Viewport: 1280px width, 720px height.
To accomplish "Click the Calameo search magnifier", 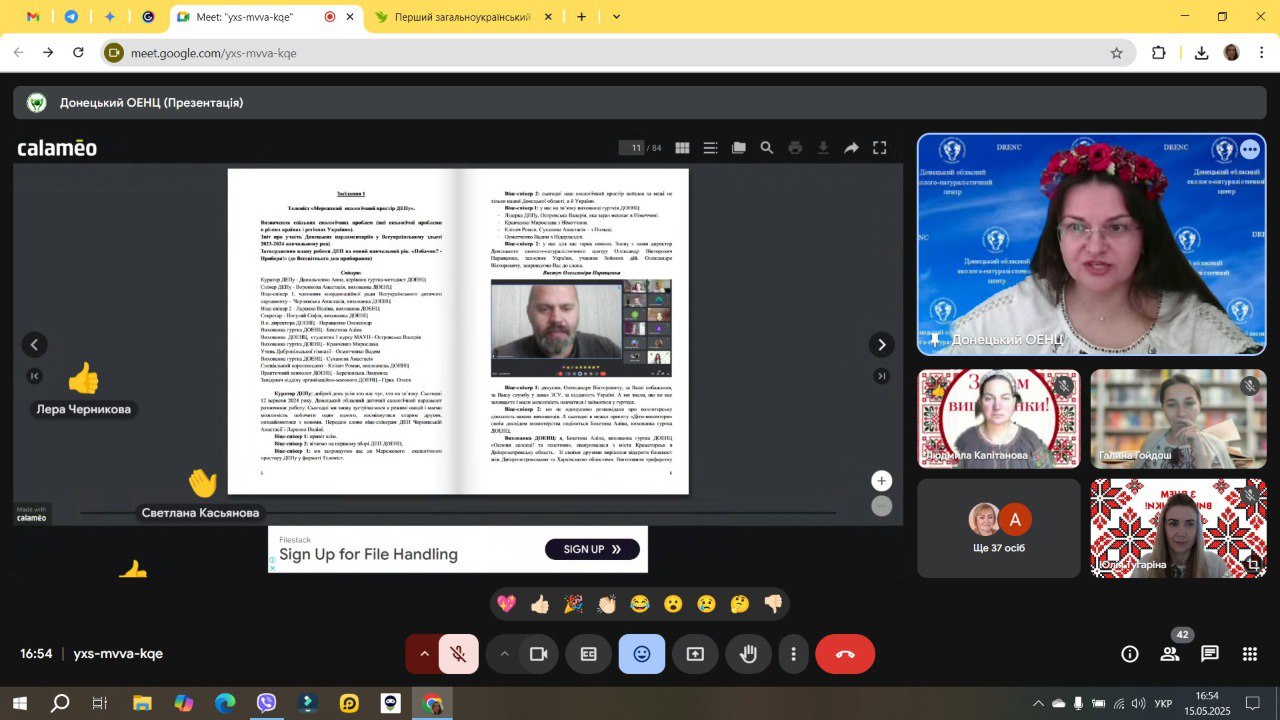I will coord(766,148).
